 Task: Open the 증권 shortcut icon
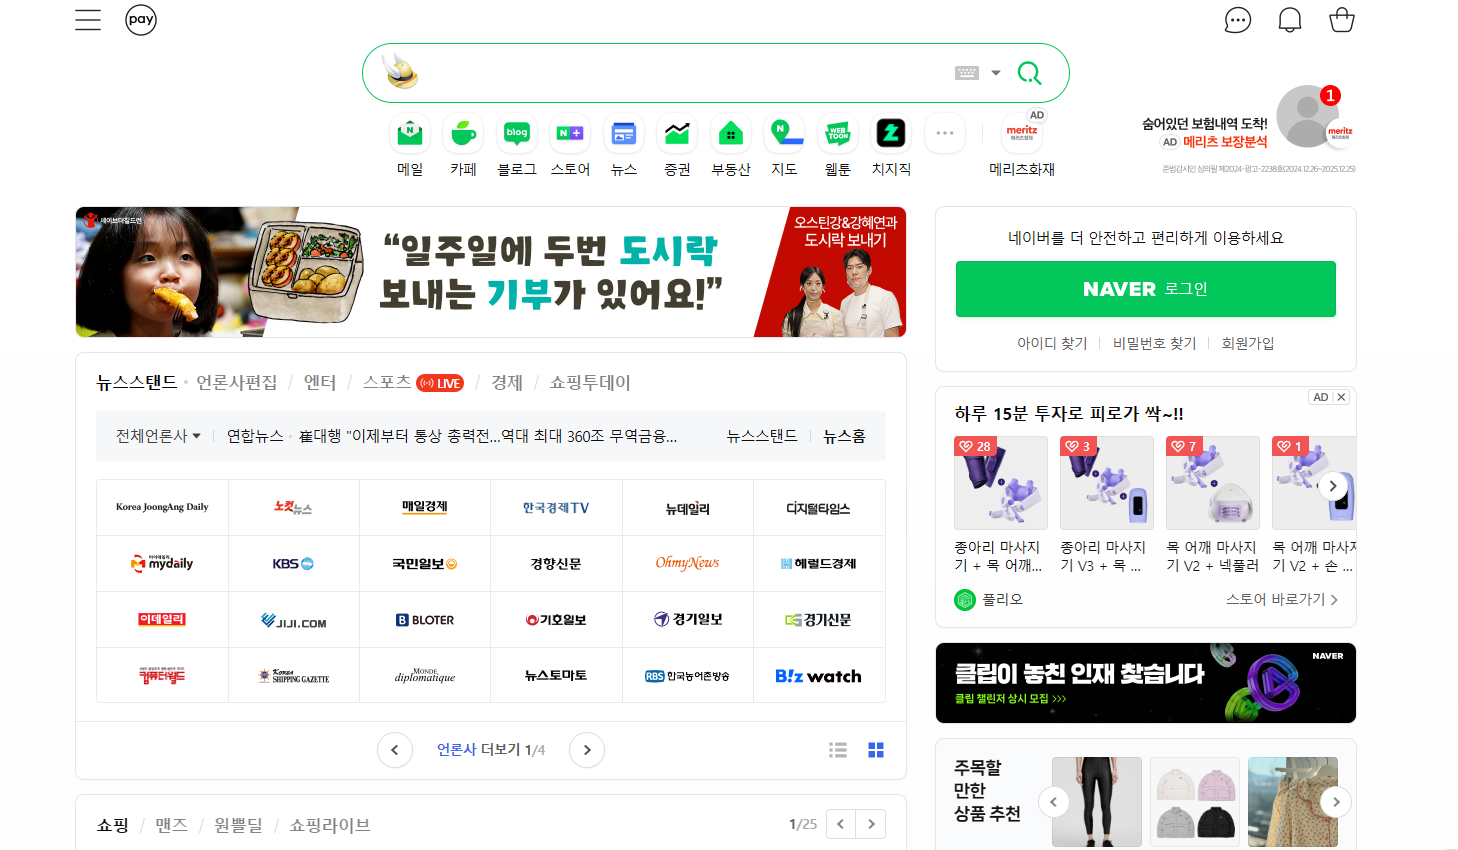point(677,145)
